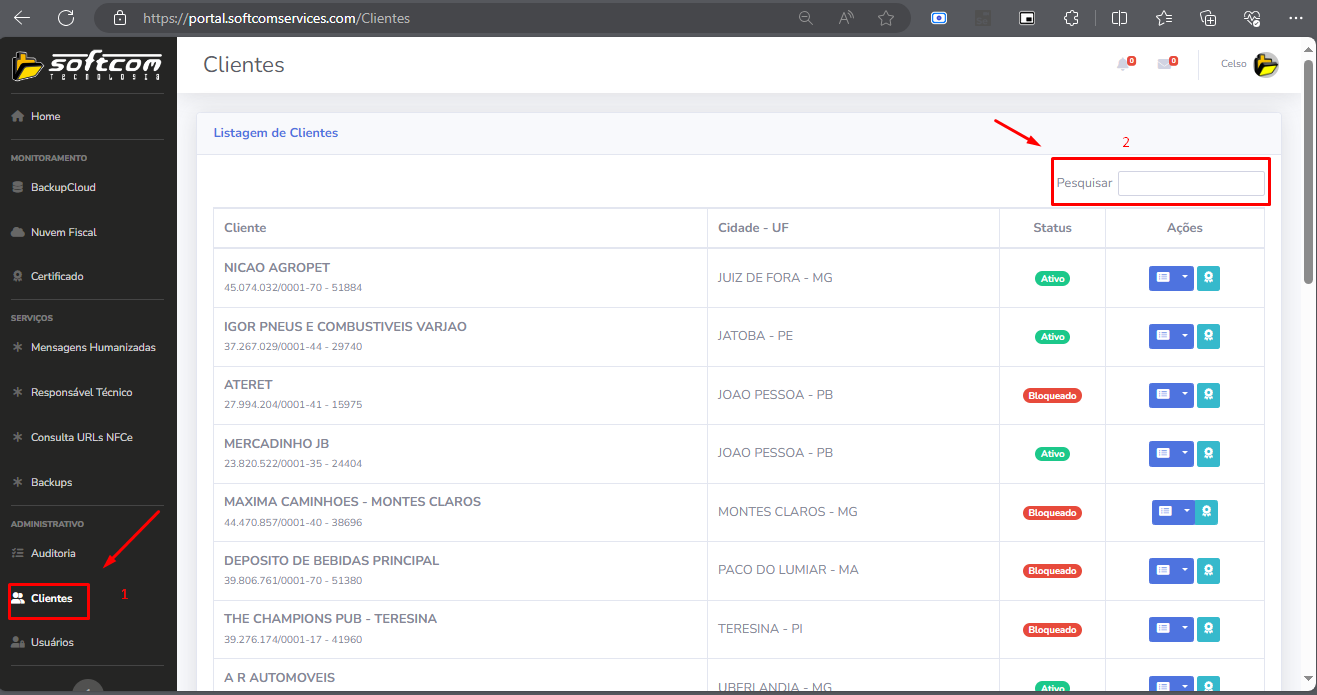
Task: Click the certificate badge button for MERCADINHO JB
Action: click(x=1208, y=454)
